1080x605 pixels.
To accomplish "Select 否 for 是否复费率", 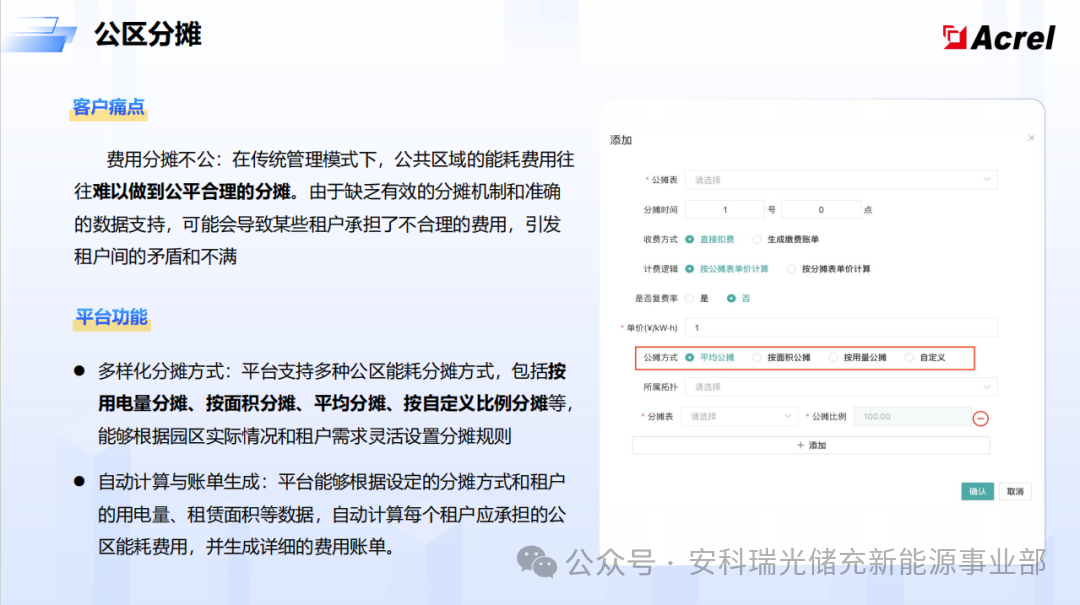I will pos(738,298).
